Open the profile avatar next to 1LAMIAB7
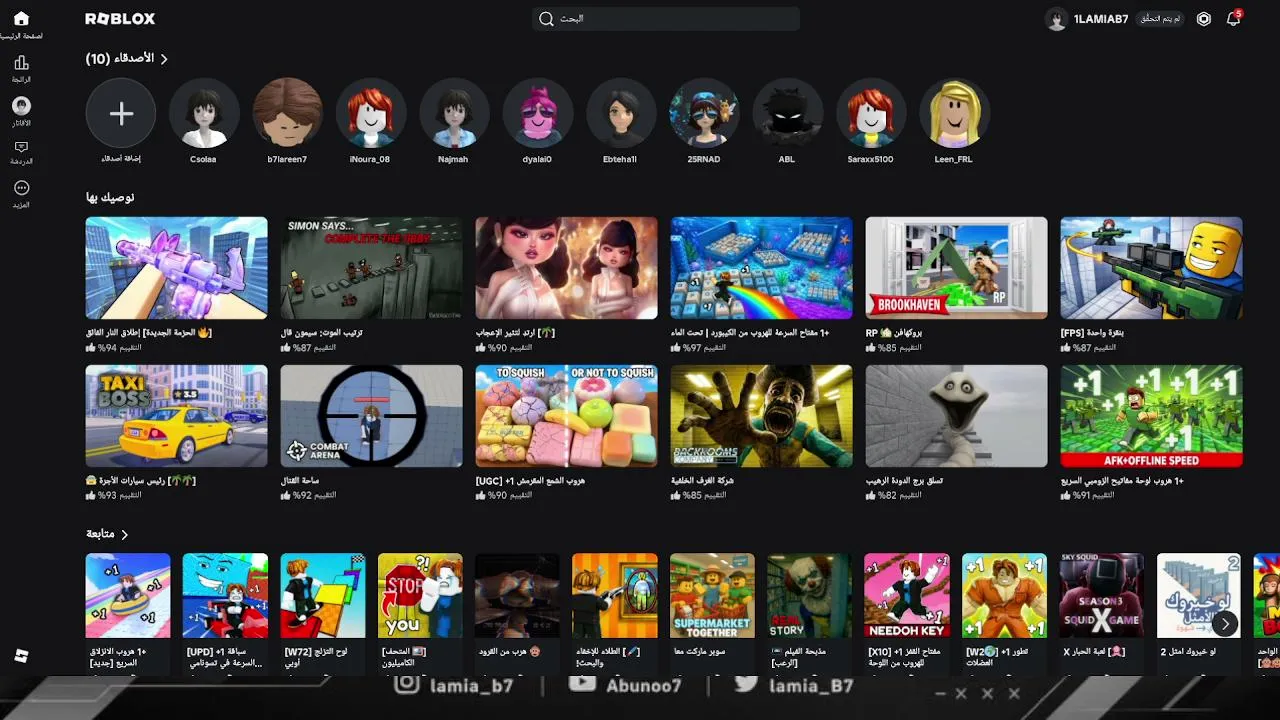This screenshot has height=720, width=1280. [1056, 19]
